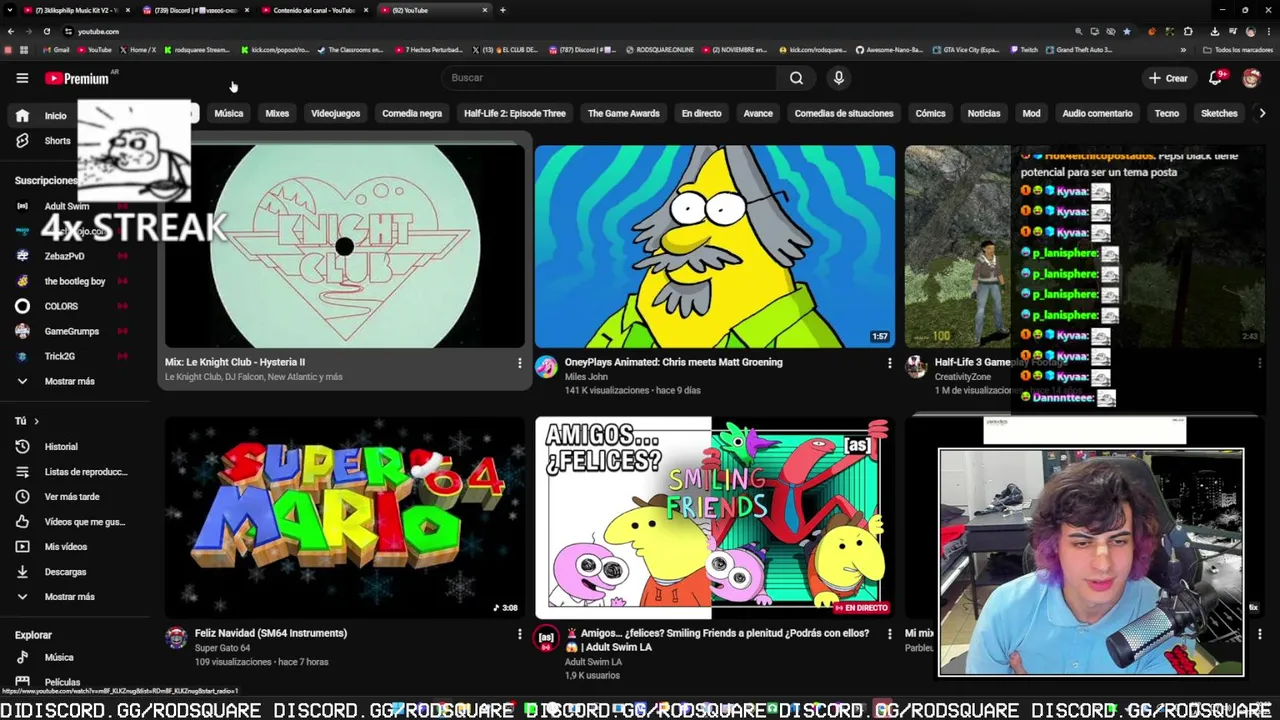Open OneyPlays Animated video thumbnail
1280x720 pixels.
point(715,246)
